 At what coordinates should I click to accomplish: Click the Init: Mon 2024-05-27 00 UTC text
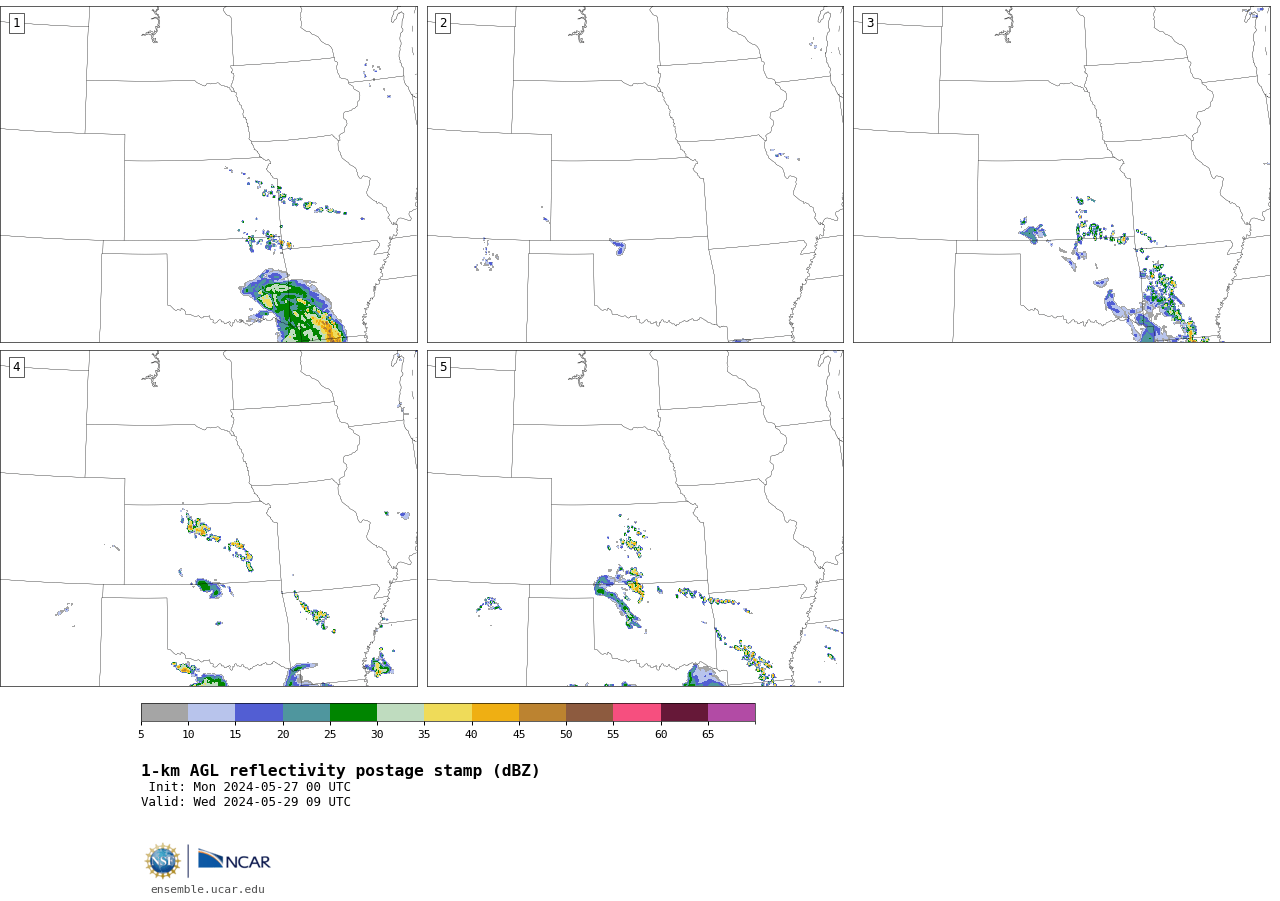tap(250, 787)
